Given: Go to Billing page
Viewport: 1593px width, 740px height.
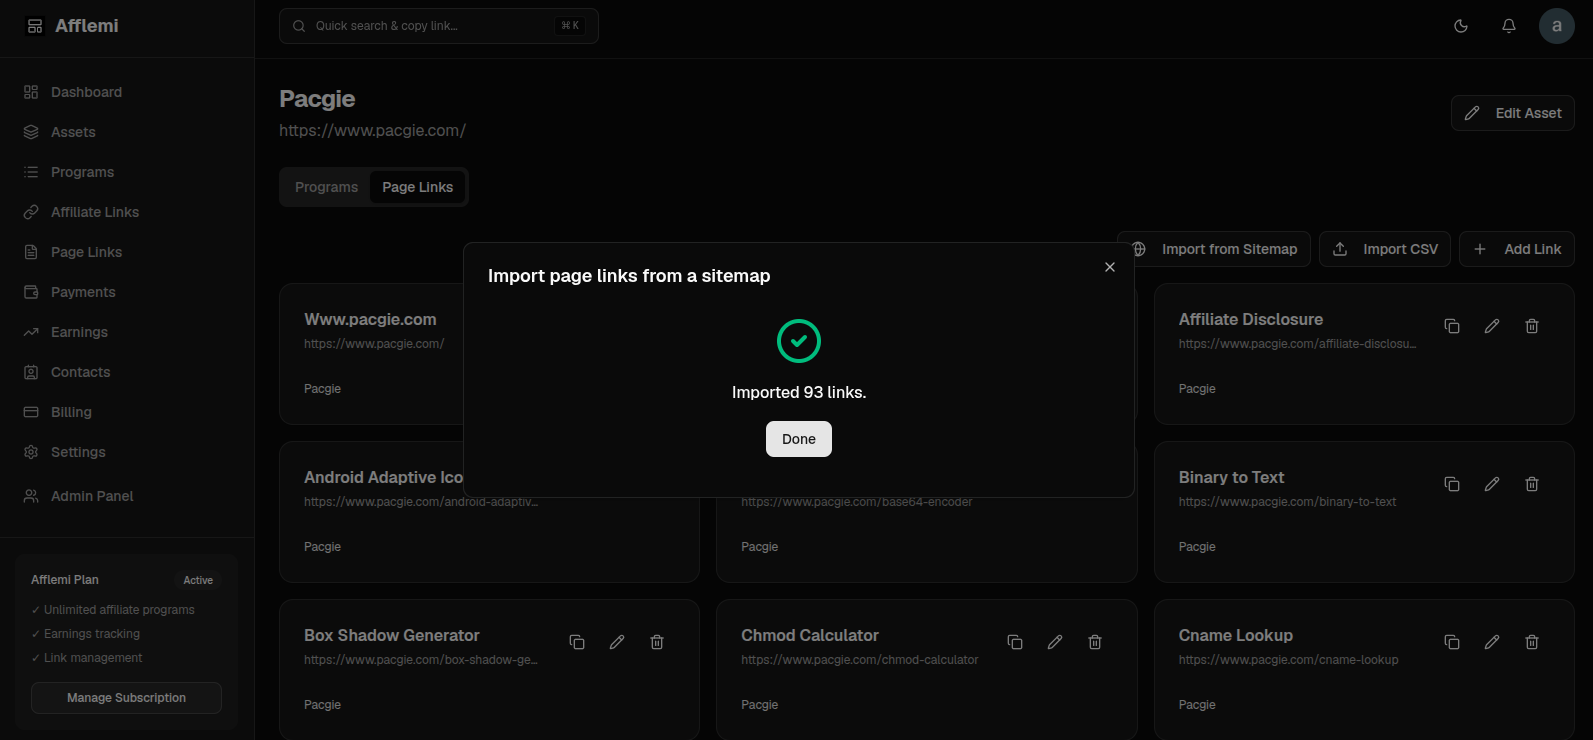Looking at the screenshot, I should click(127, 412).
